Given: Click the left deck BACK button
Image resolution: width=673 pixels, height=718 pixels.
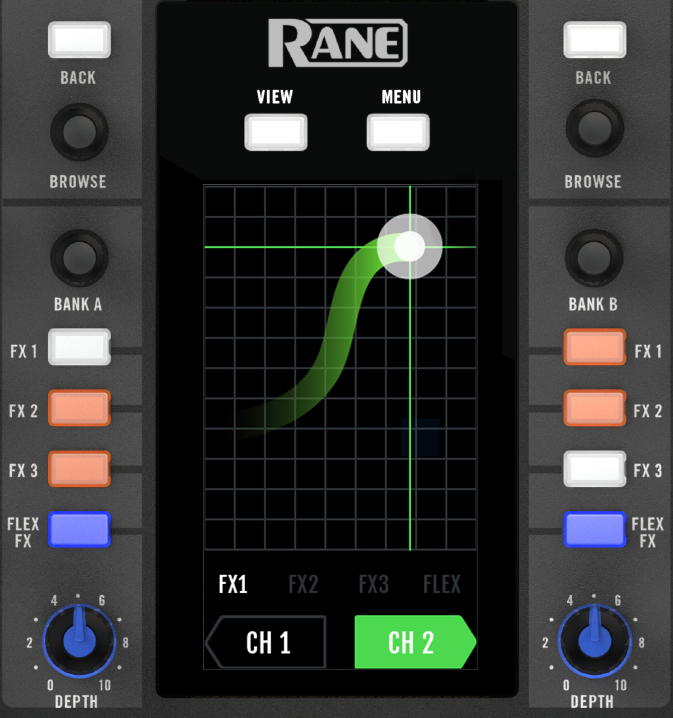Looking at the screenshot, I should tap(79, 39).
